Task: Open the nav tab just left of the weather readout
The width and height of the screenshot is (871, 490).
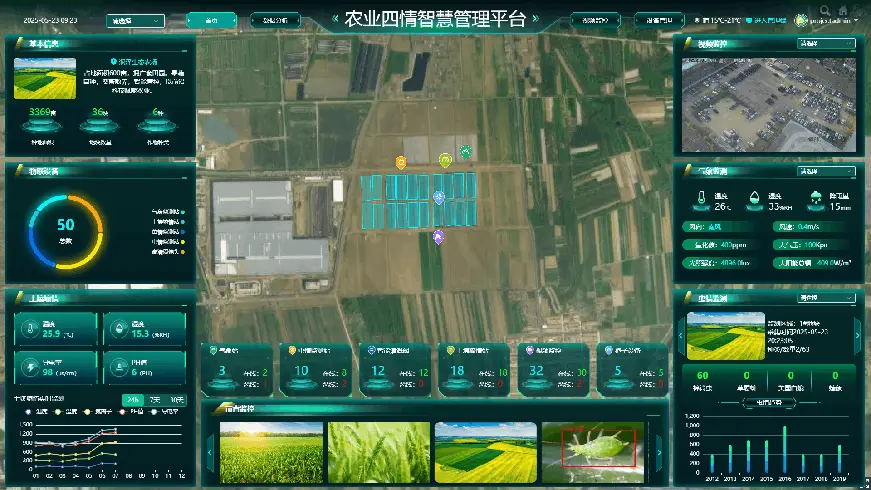Action: [x=659, y=21]
